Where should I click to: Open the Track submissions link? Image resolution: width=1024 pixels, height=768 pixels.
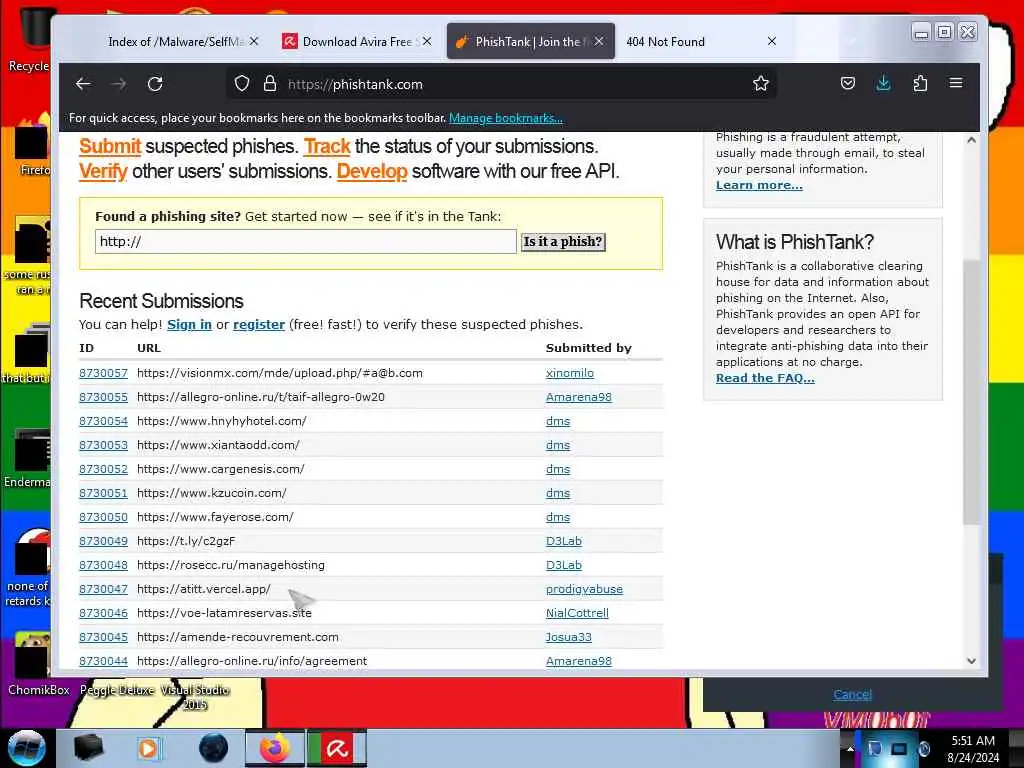[x=327, y=146]
